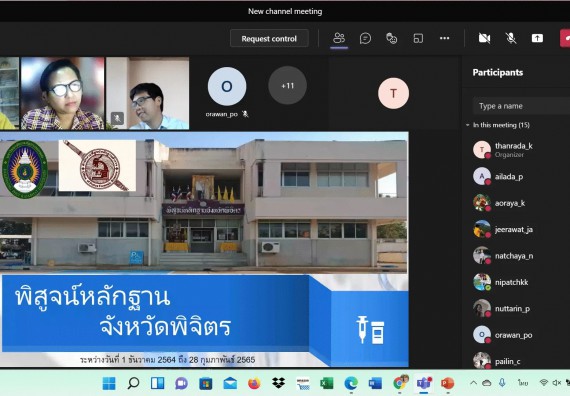
Task: Open the Chat app from the taskbar
Action: pyautogui.click(x=181, y=383)
